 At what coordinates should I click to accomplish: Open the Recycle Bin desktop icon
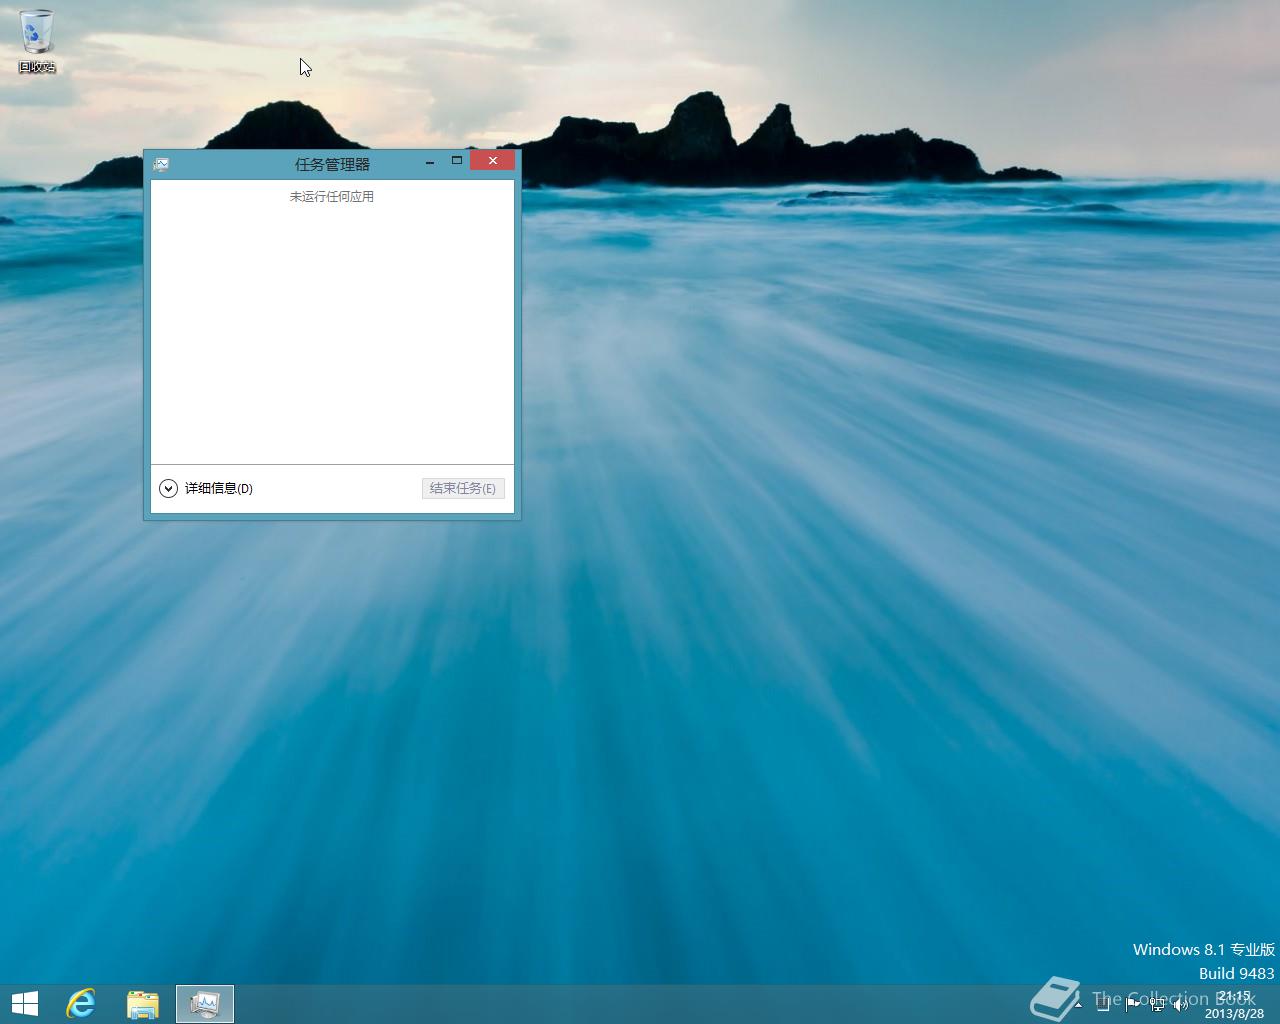[x=37, y=41]
